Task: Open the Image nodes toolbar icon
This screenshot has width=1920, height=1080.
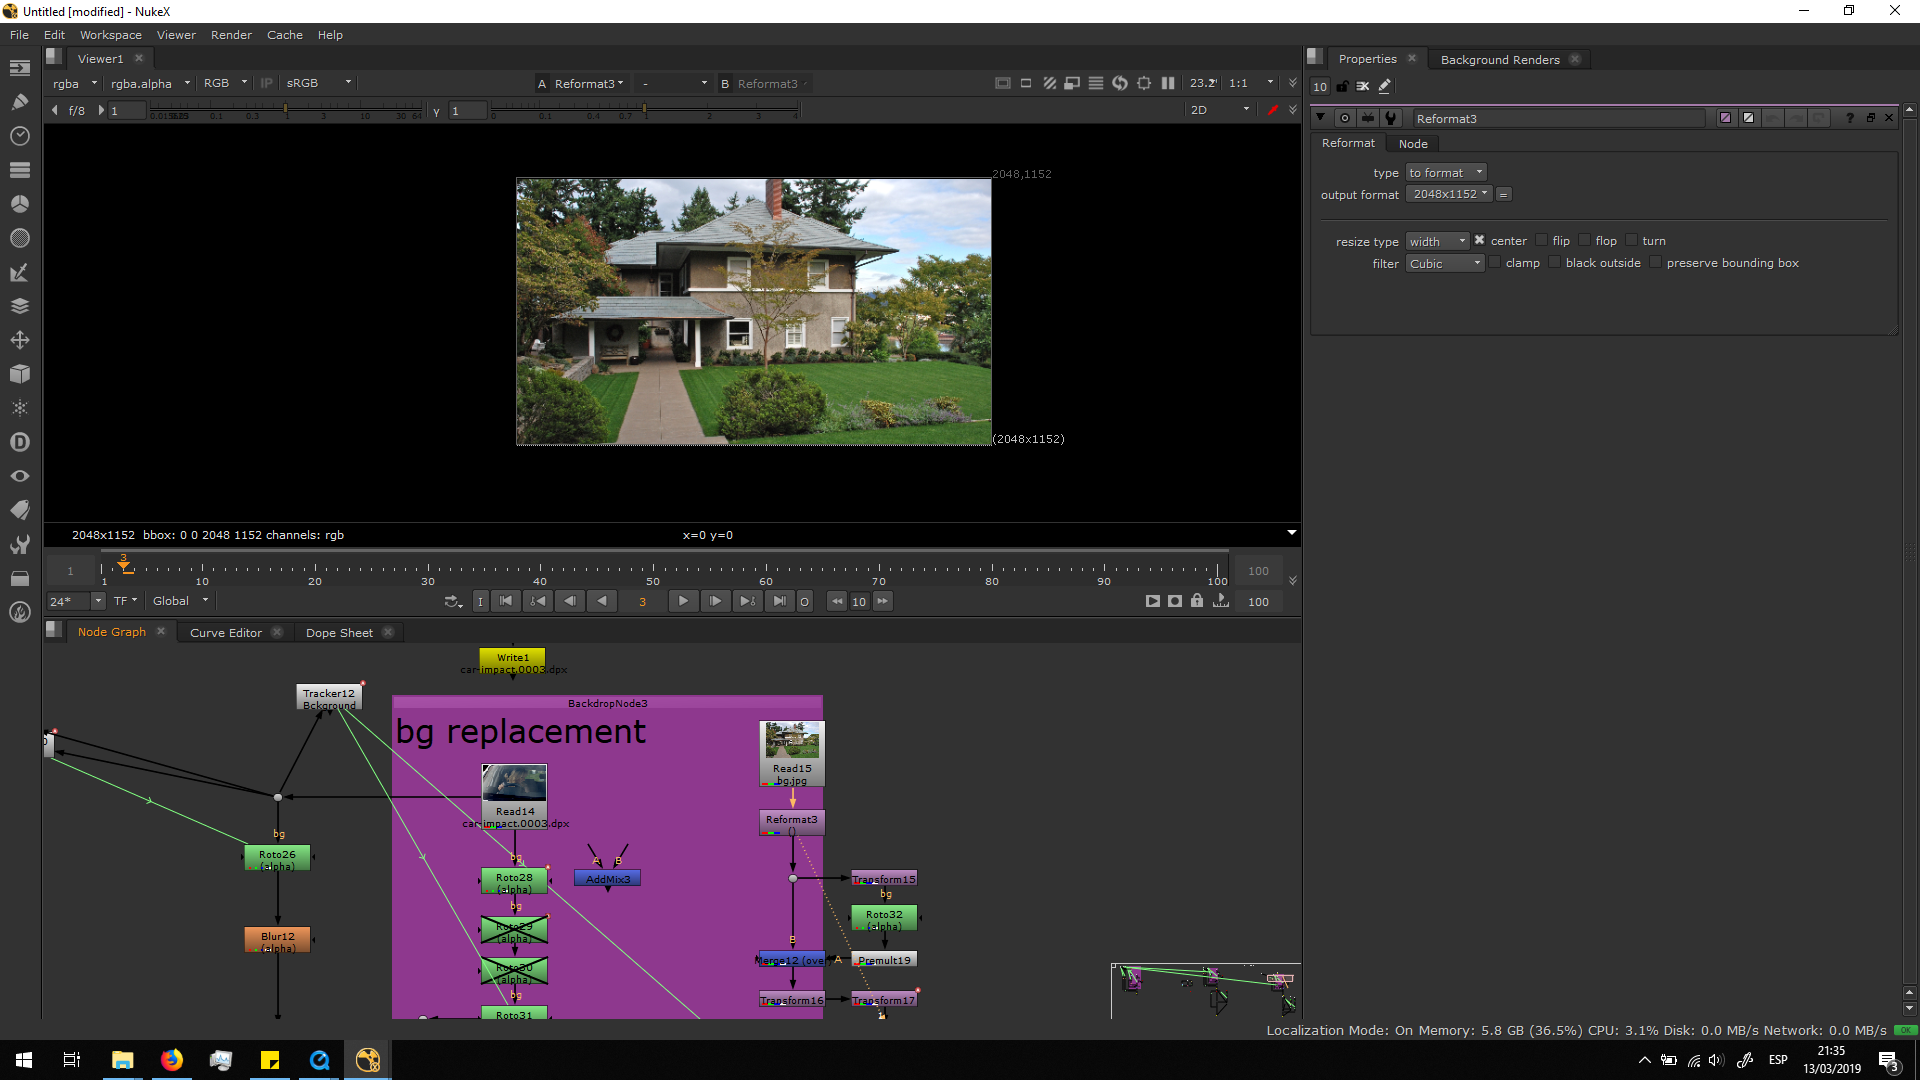Action: click(x=19, y=68)
